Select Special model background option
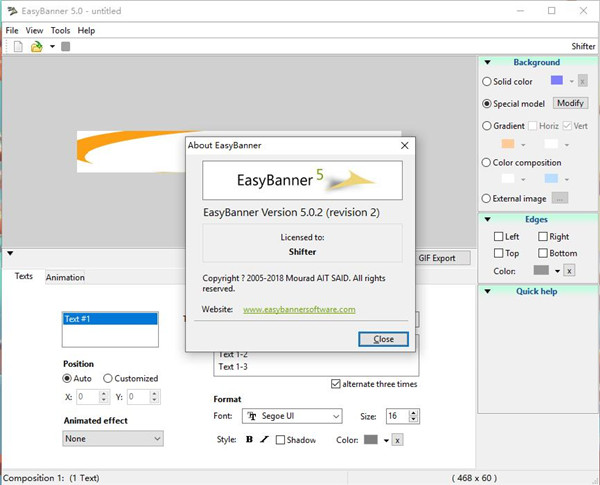Viewport: 600px width, 485px height. tap(486, 104)
